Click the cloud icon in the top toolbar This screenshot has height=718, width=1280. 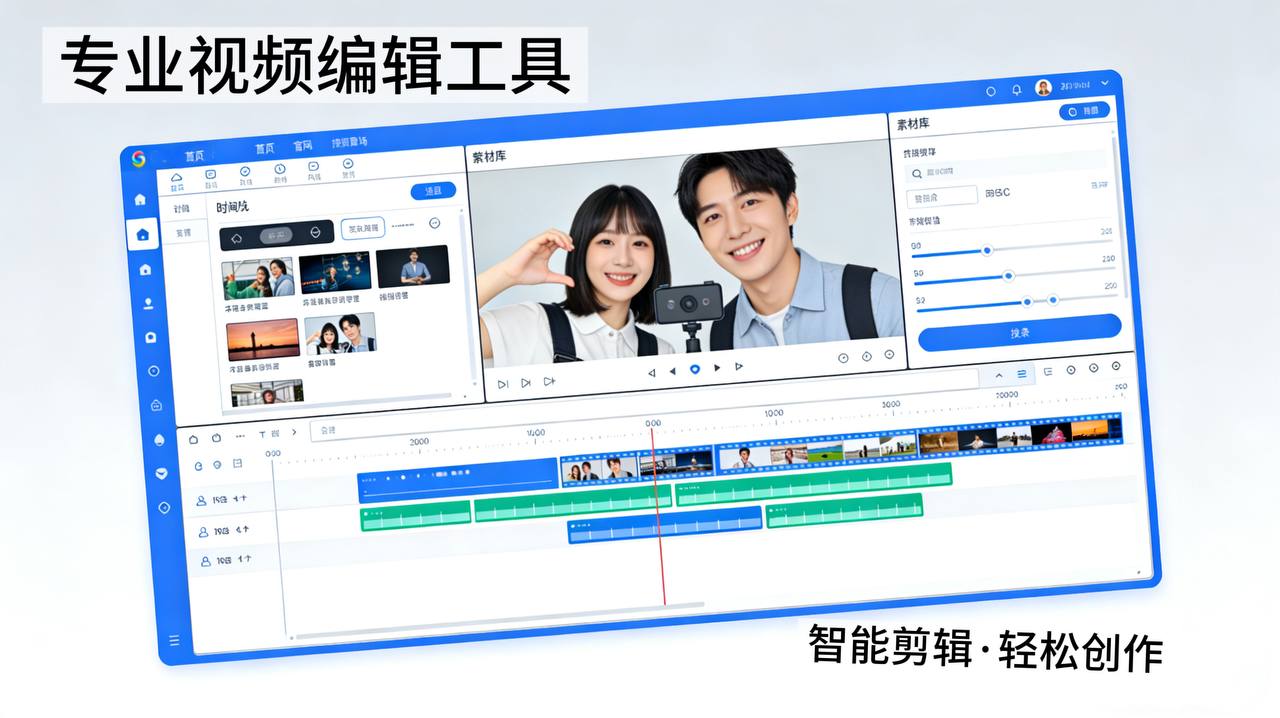(177, 178)
